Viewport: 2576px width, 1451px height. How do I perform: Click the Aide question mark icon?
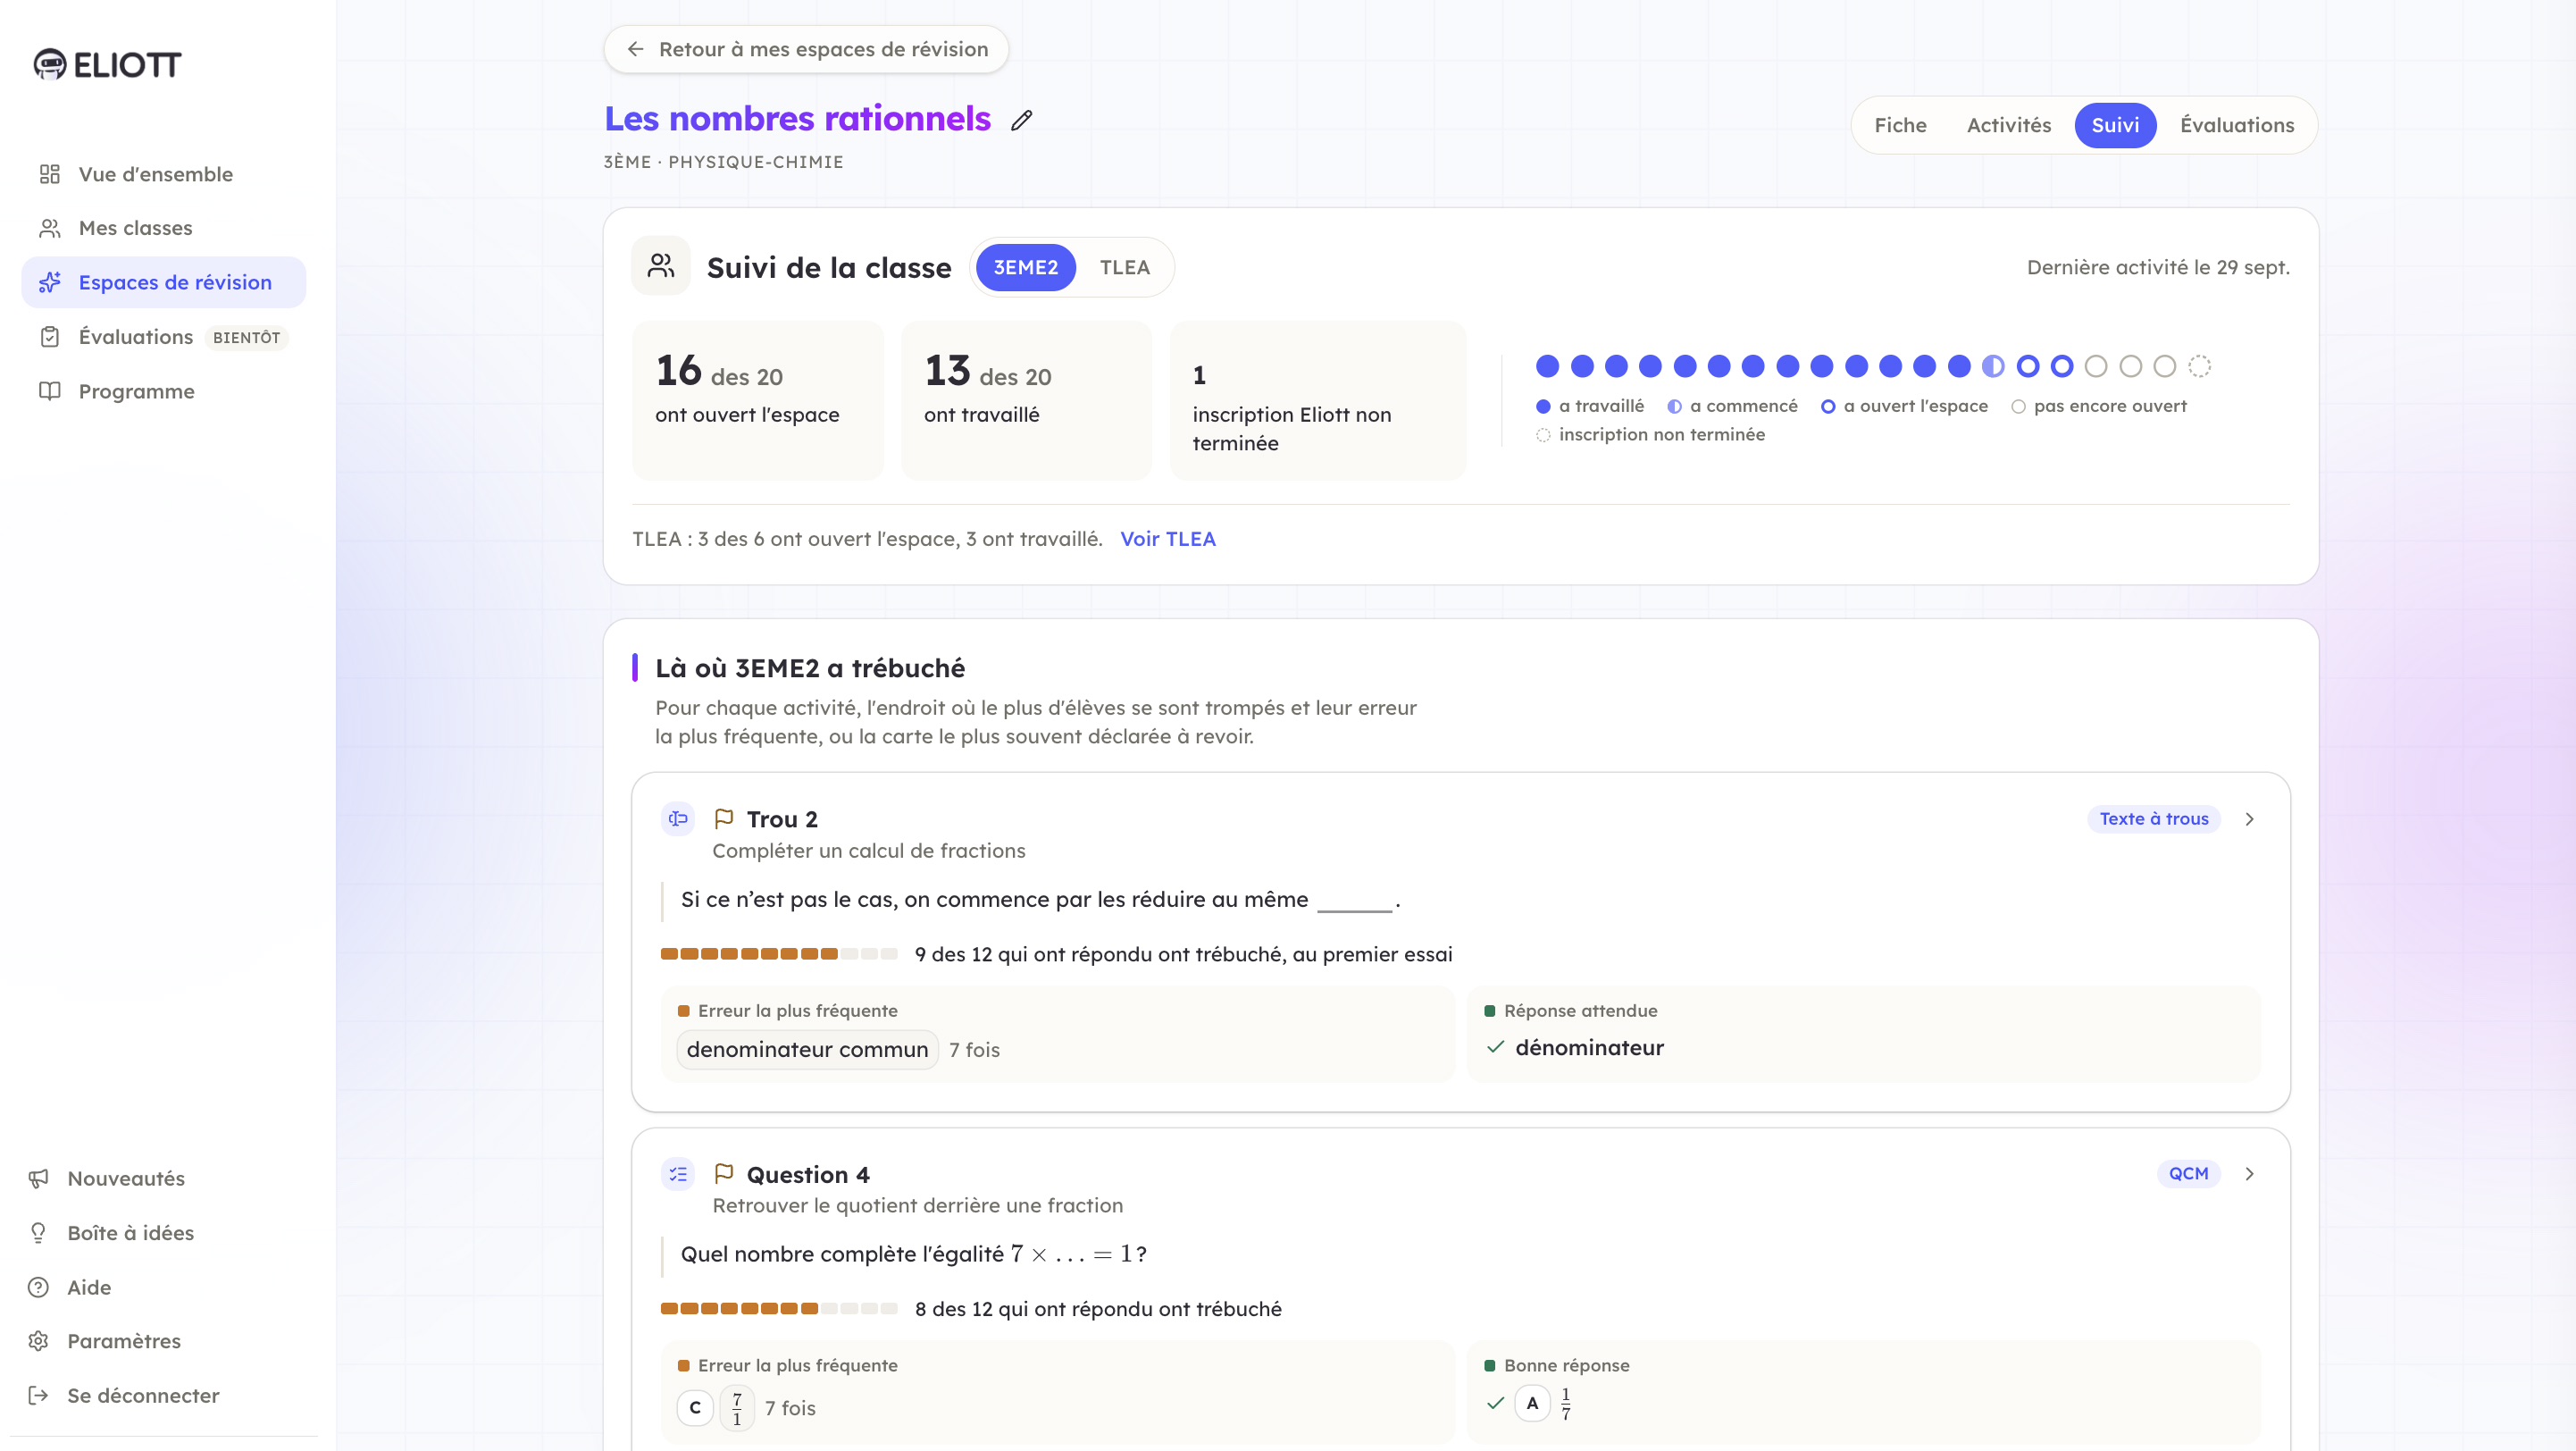pos(39,1287)
